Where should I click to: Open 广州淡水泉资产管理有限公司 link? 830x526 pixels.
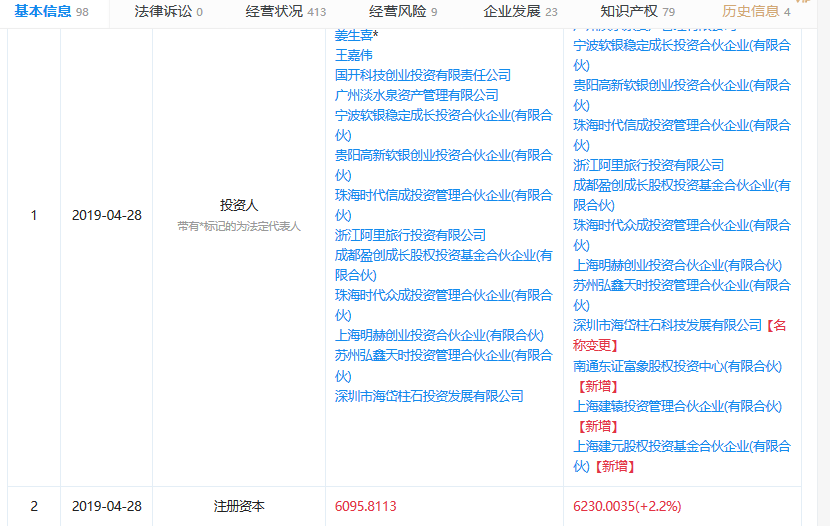click(x=417, y=95)
